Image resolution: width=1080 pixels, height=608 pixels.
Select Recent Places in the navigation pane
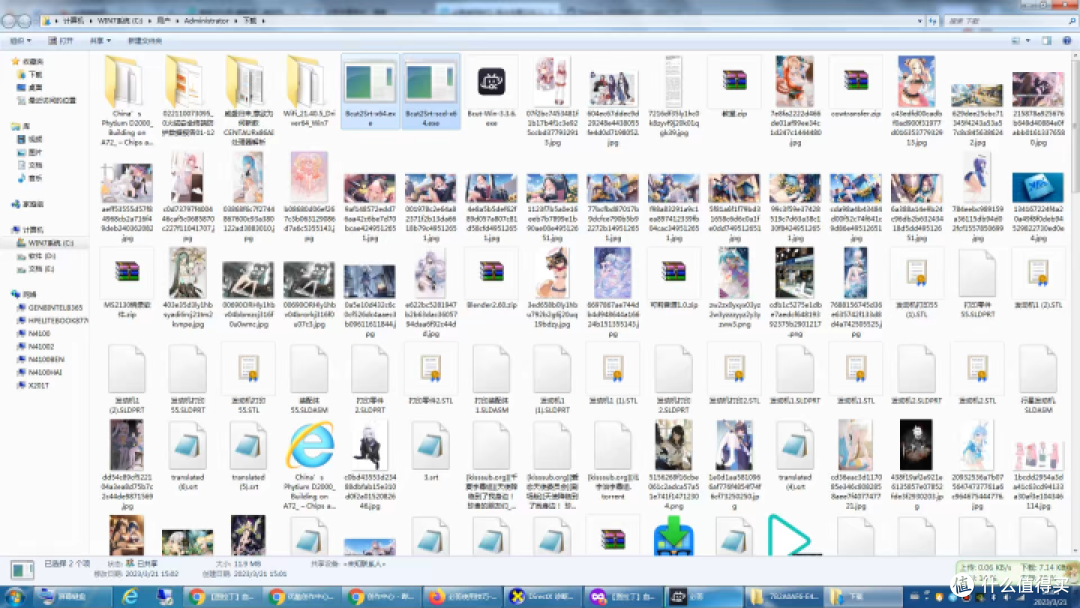46,101
